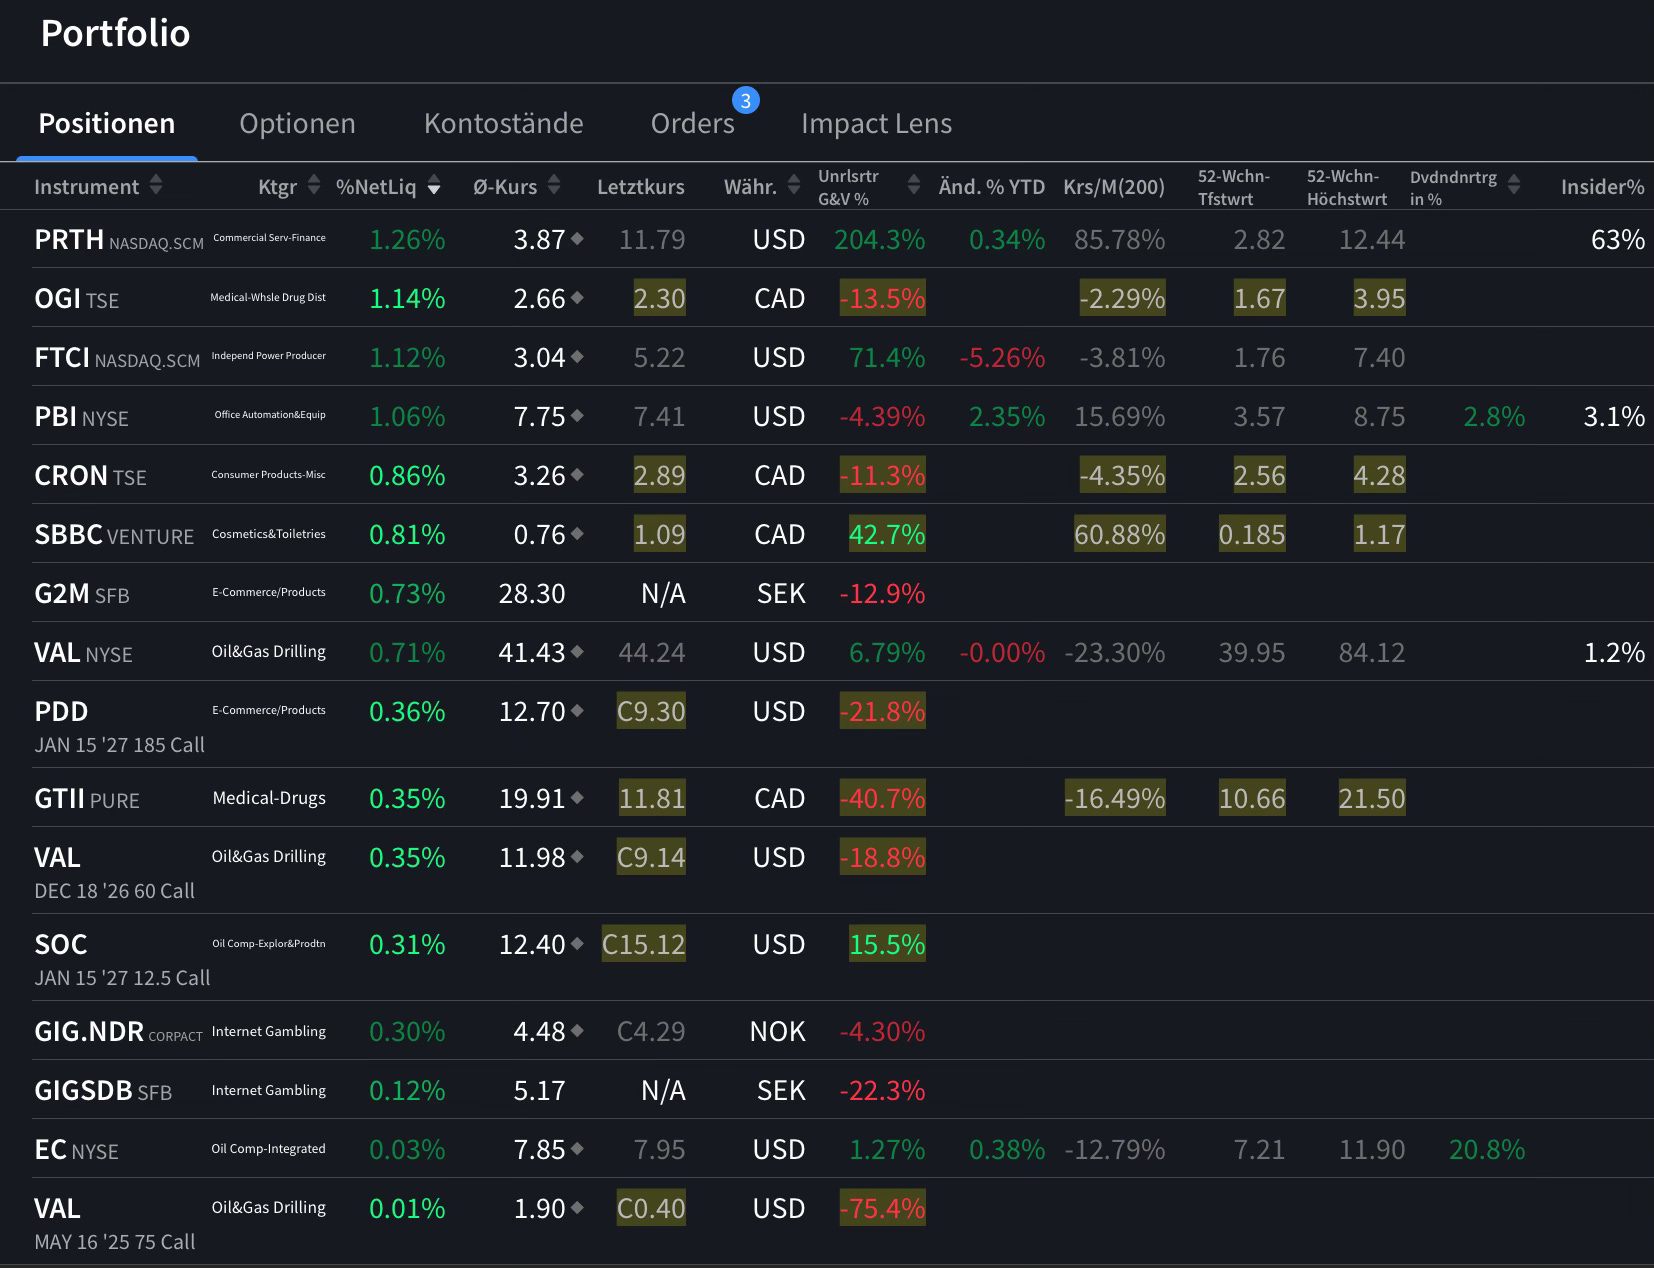Open the Kontostände tab
1654x1268 pixels.
pos(503,123)
